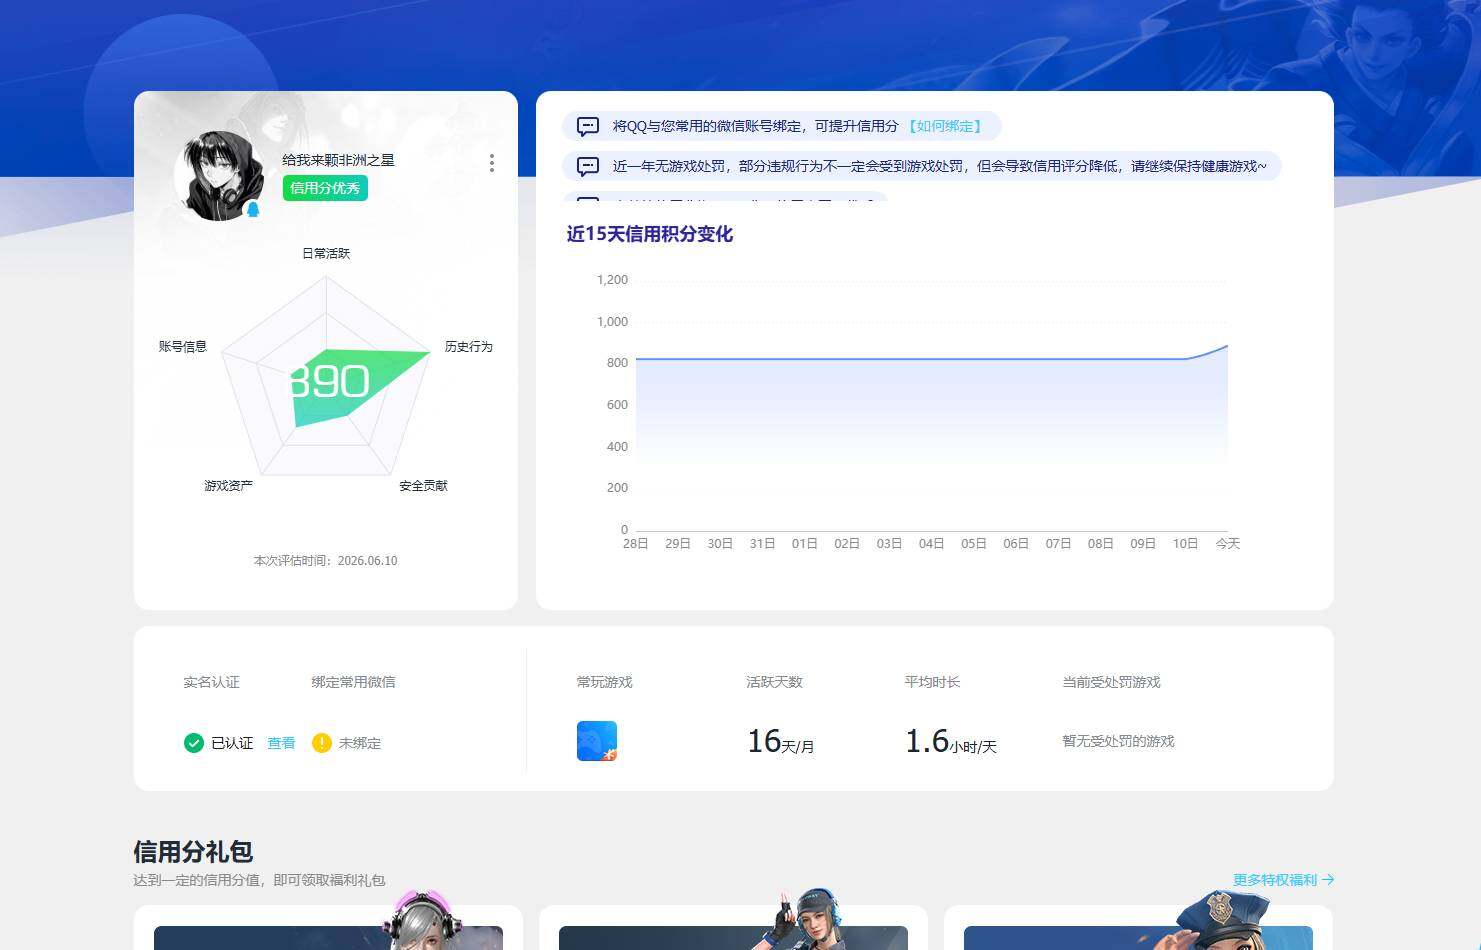
Task: Click the 近15天信用积分变化 heading
Action: 650,234
